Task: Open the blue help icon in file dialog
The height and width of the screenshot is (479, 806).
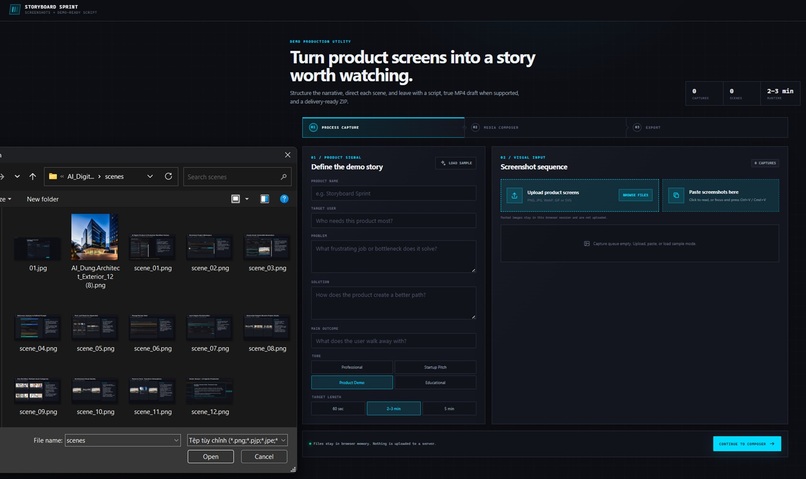Action: pyautogui.click(x=284, y=199)
